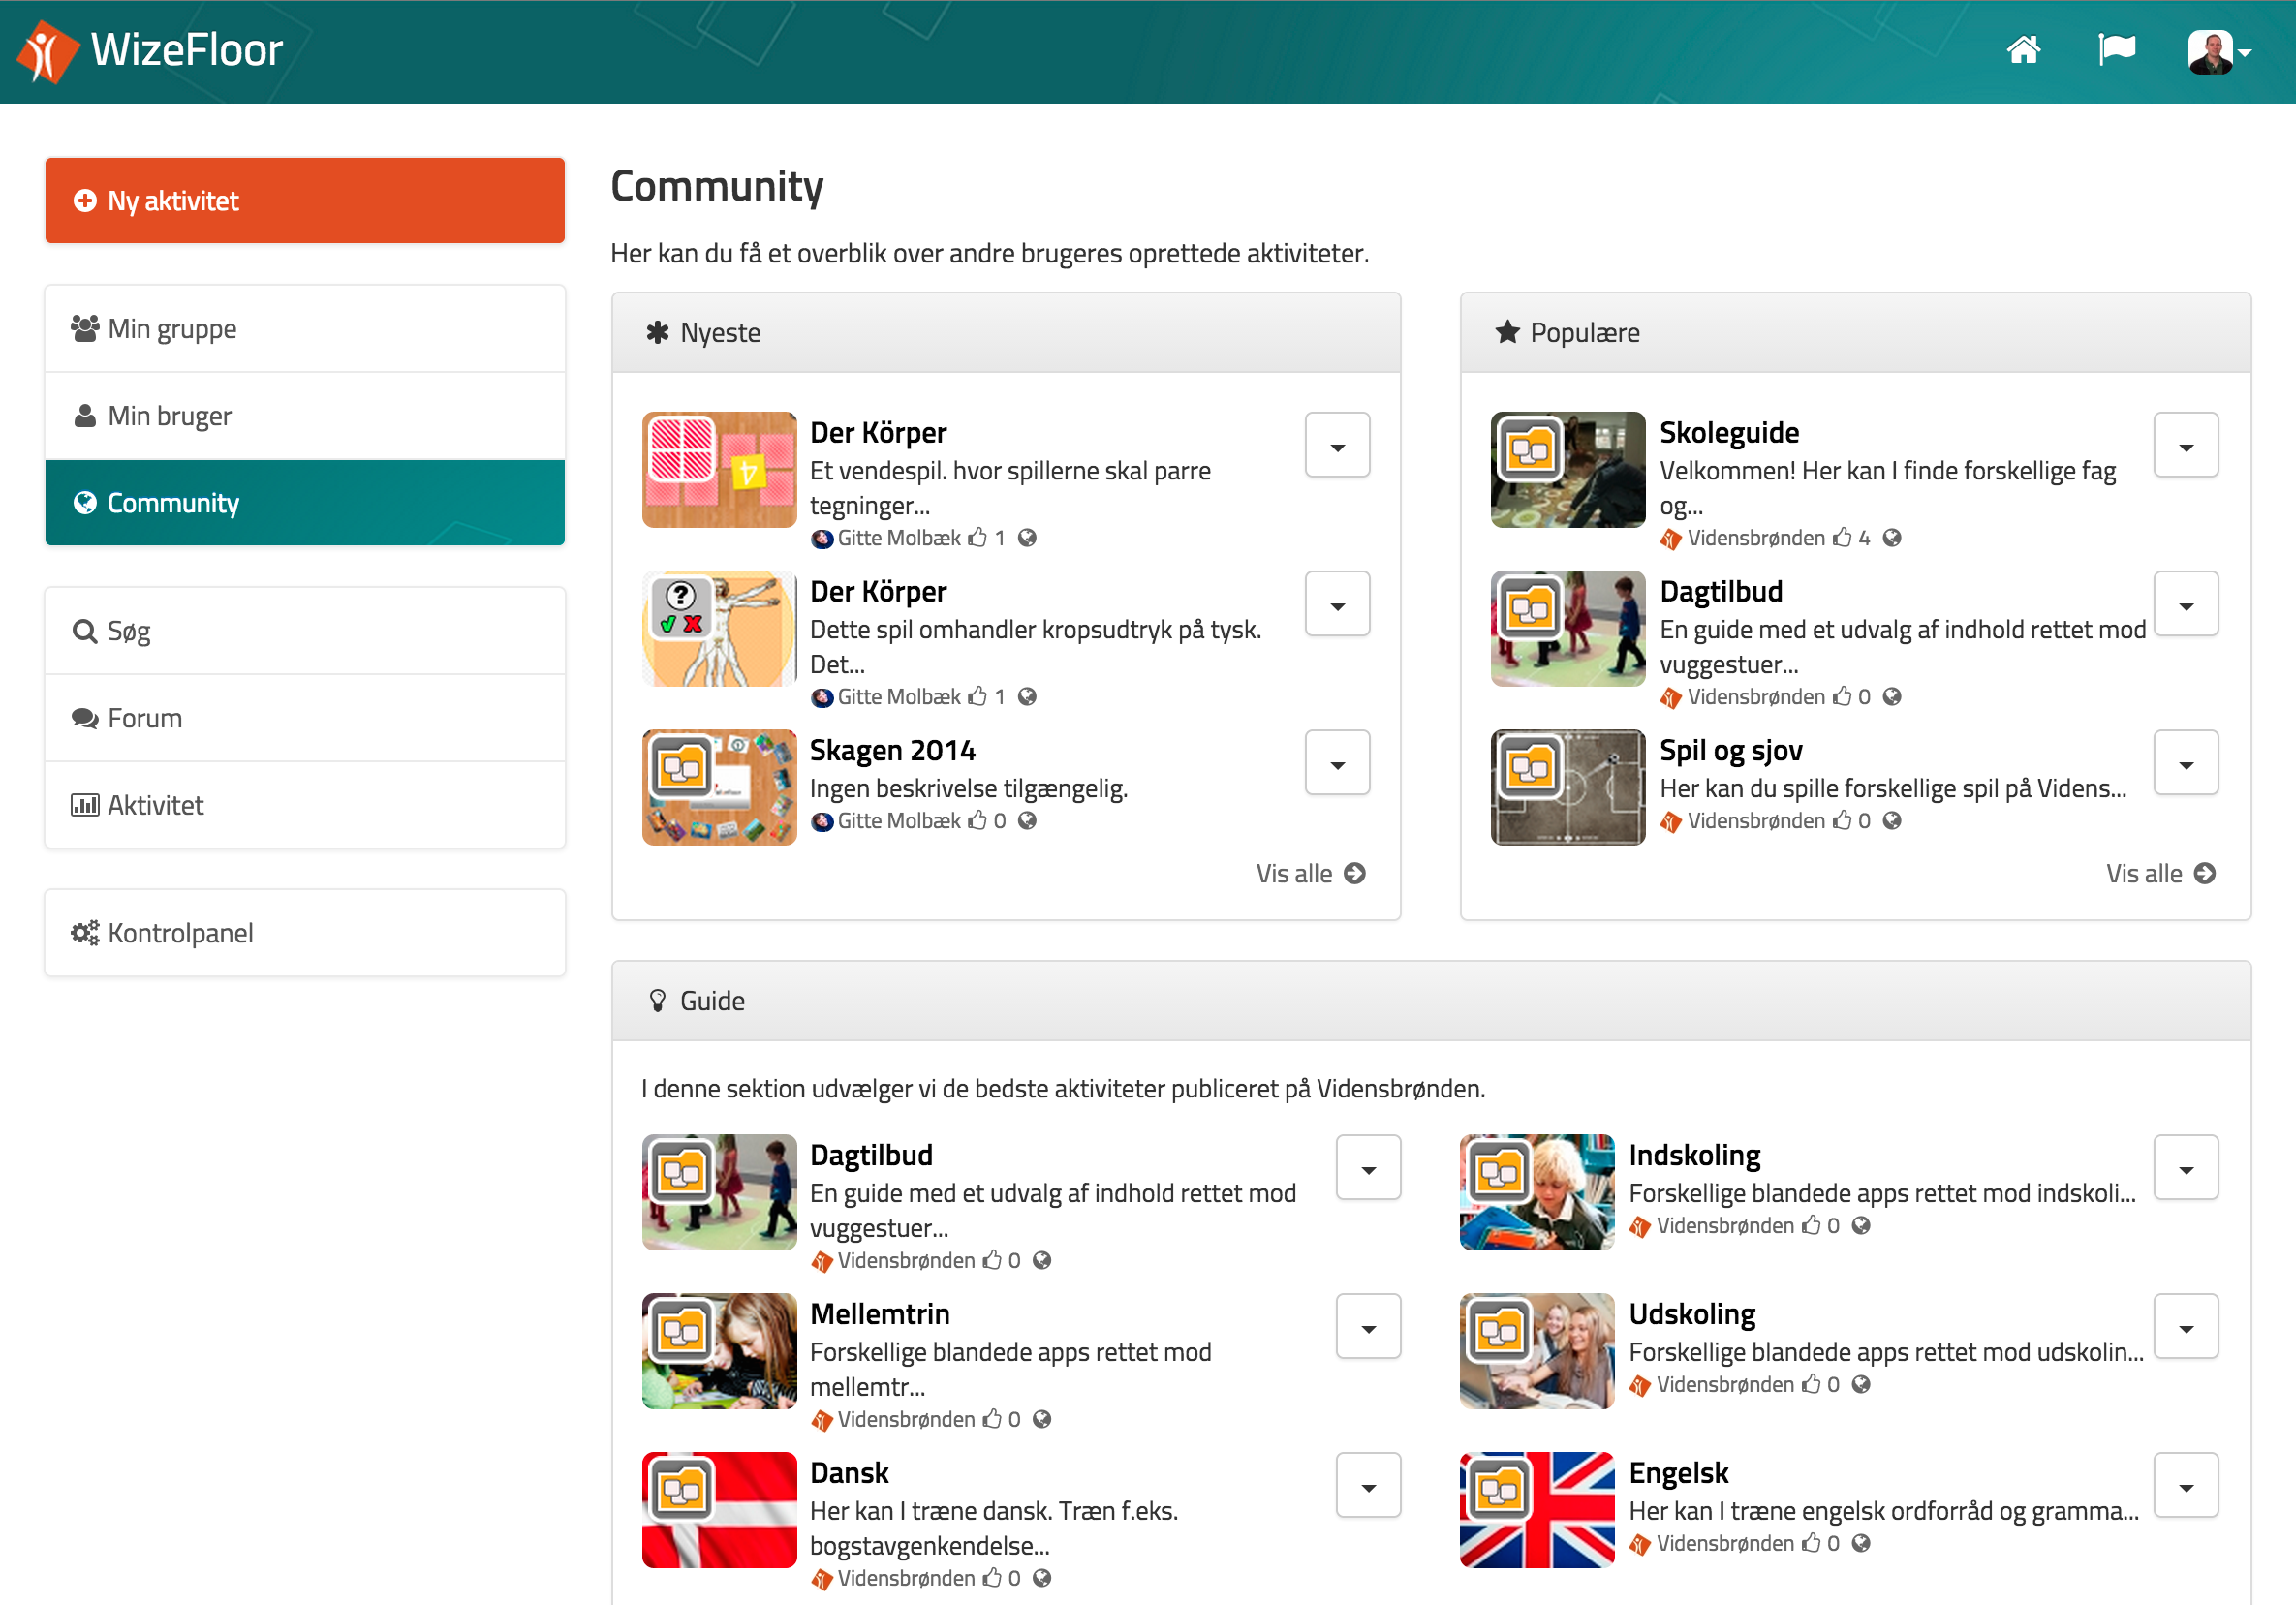The width and height of the screenshot is (2296, 1605).
Task: Click the Dansk flag thumbnail
Action: (x=719, y=1510)
